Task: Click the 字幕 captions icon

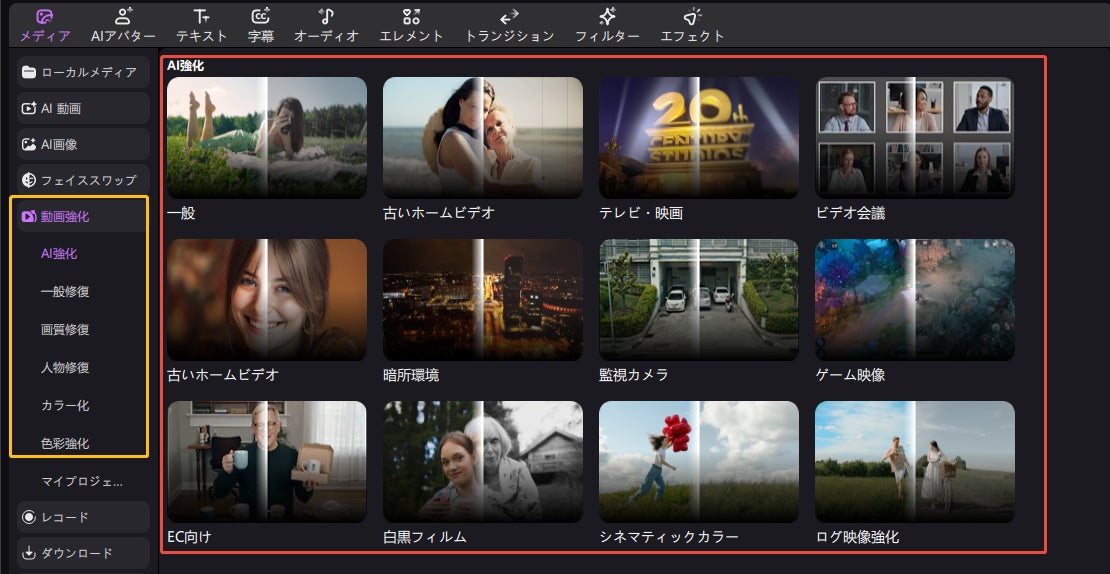Action: pos(261,16)
